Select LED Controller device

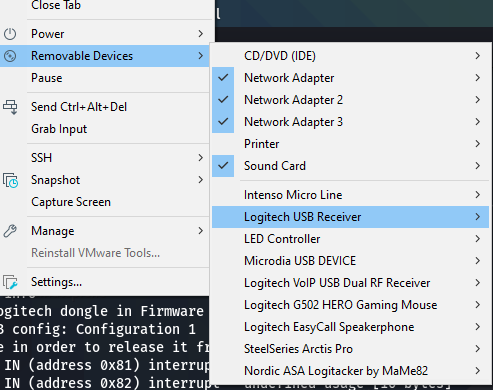[x=350, y=239]
